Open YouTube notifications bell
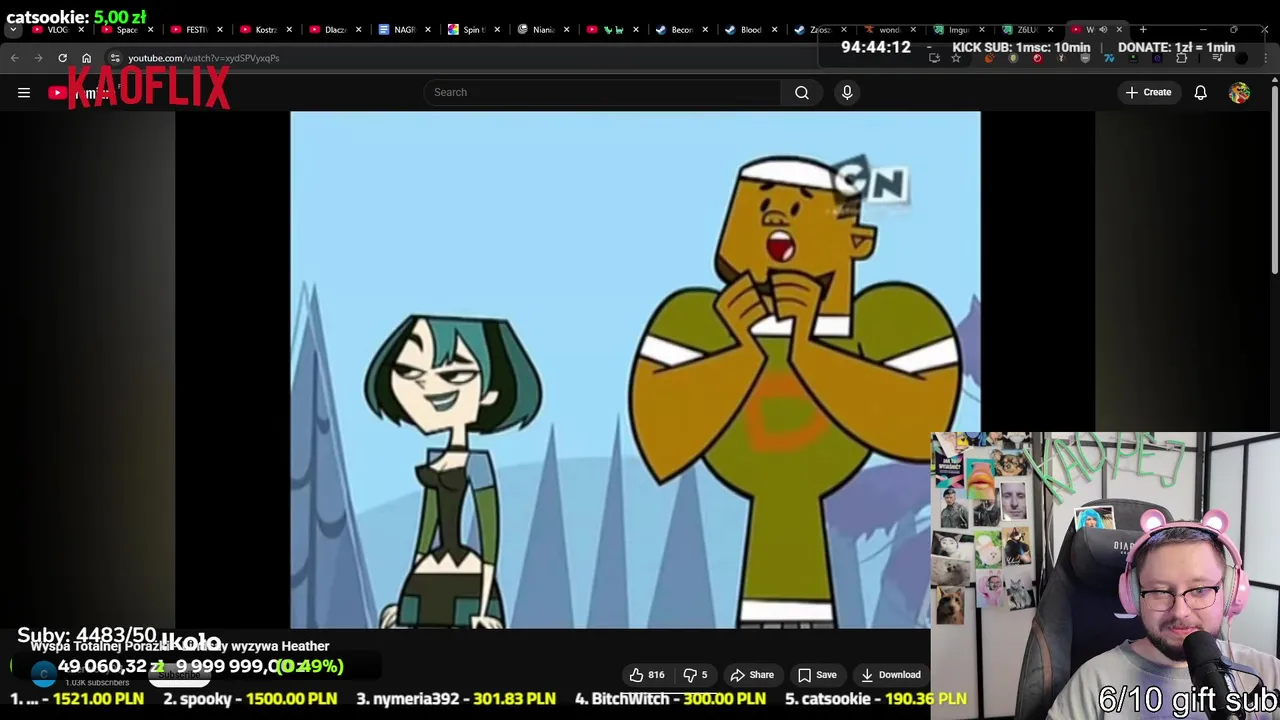This screenshot has width=1280, height=720. [1200, 92]
